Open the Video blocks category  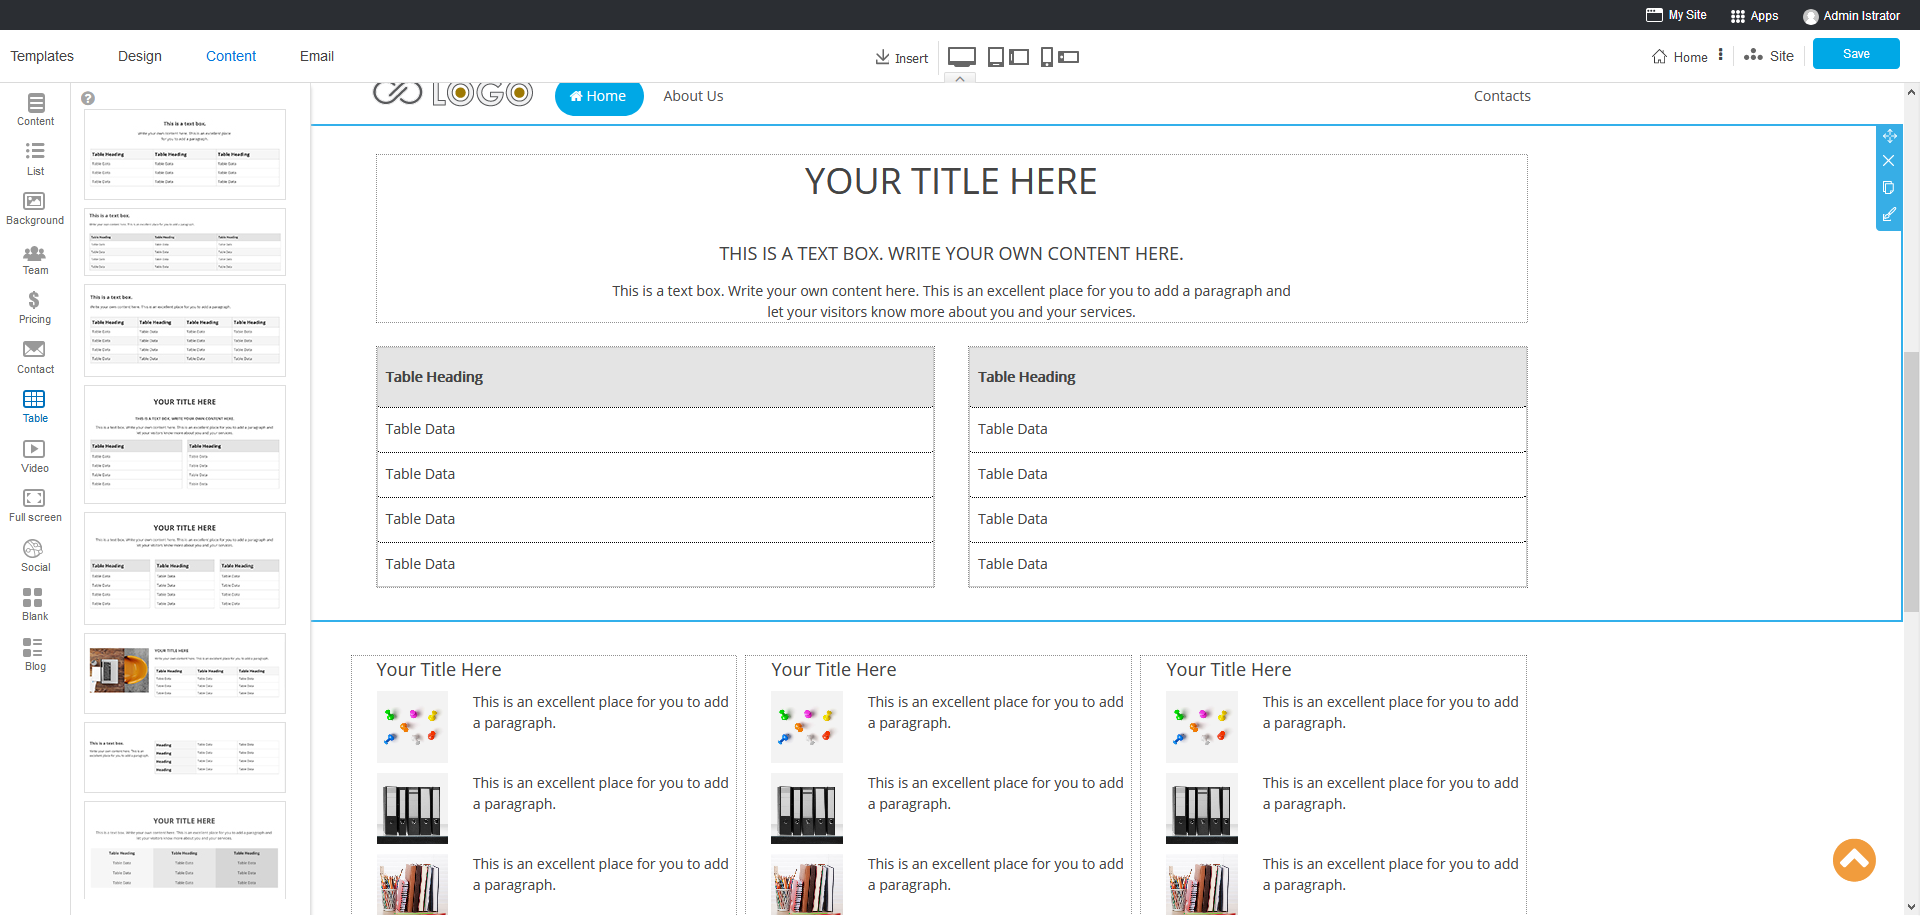tap(34, 457)
